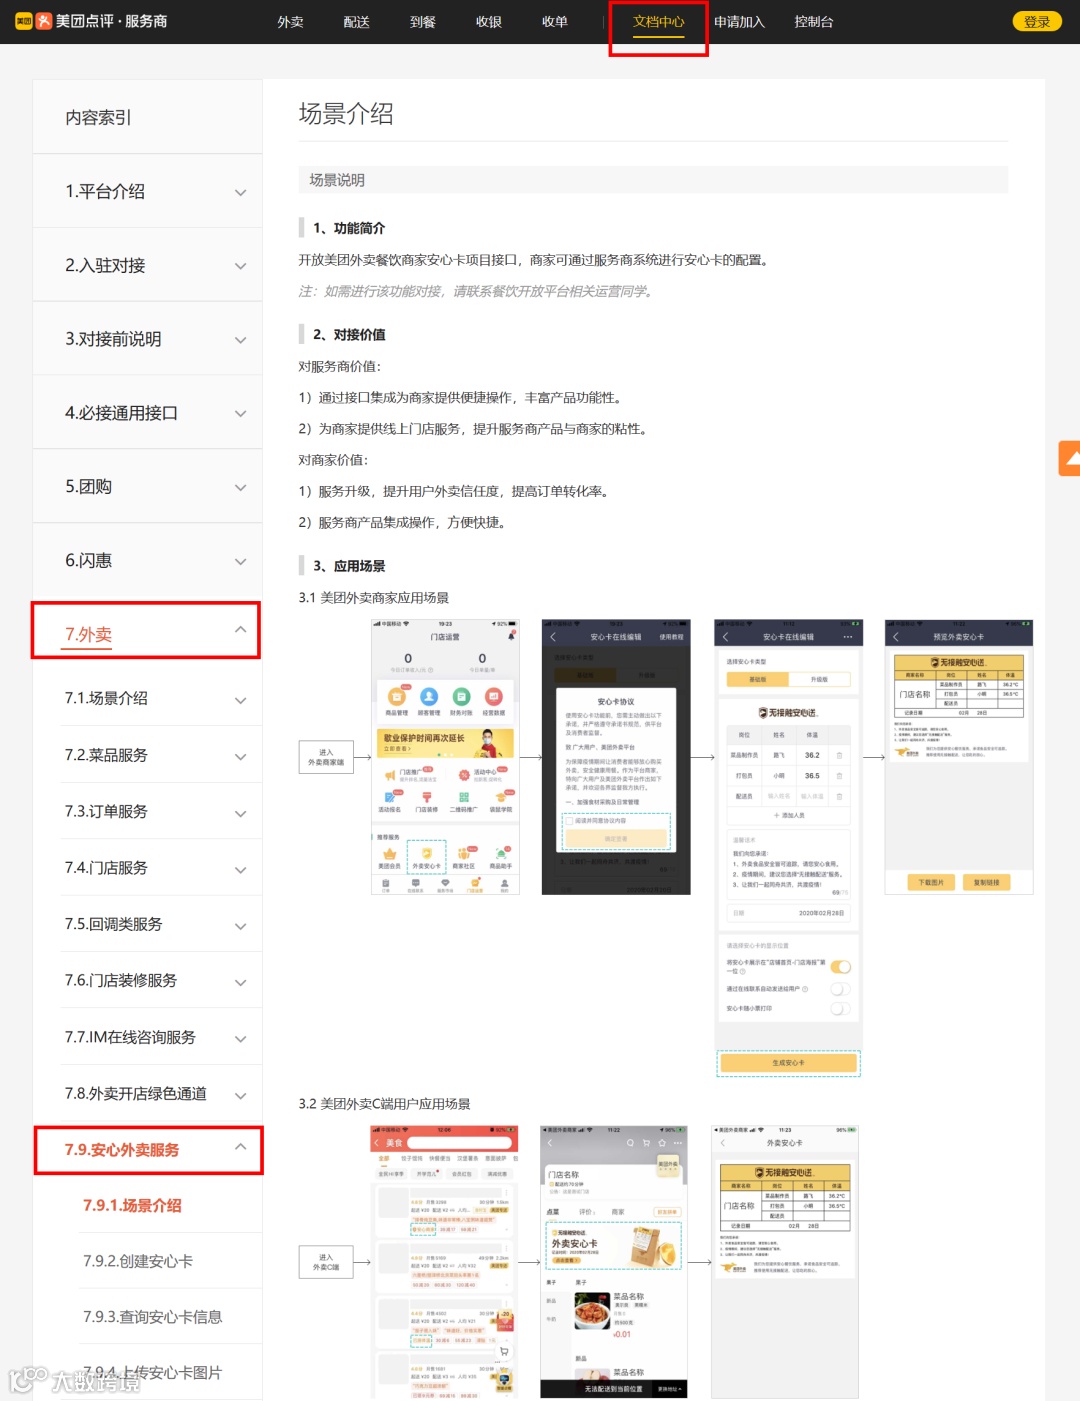The width and height of the screenshot is (1080, 1401).
Task: Expand 4.必接通用接口 chevron
Action: (240, 414)
